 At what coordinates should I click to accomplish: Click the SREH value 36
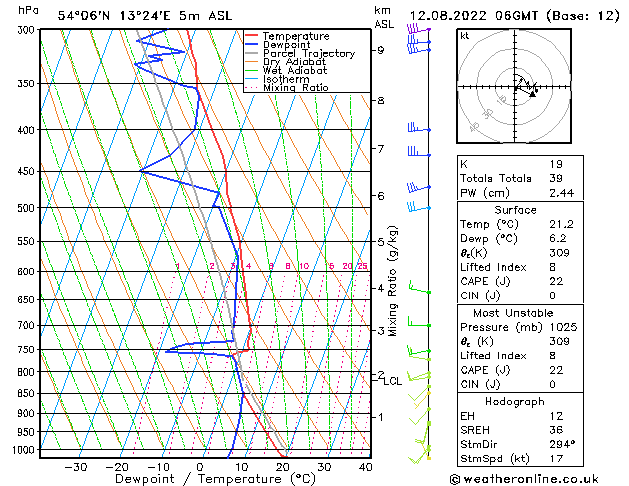click(x=556, y=430)
